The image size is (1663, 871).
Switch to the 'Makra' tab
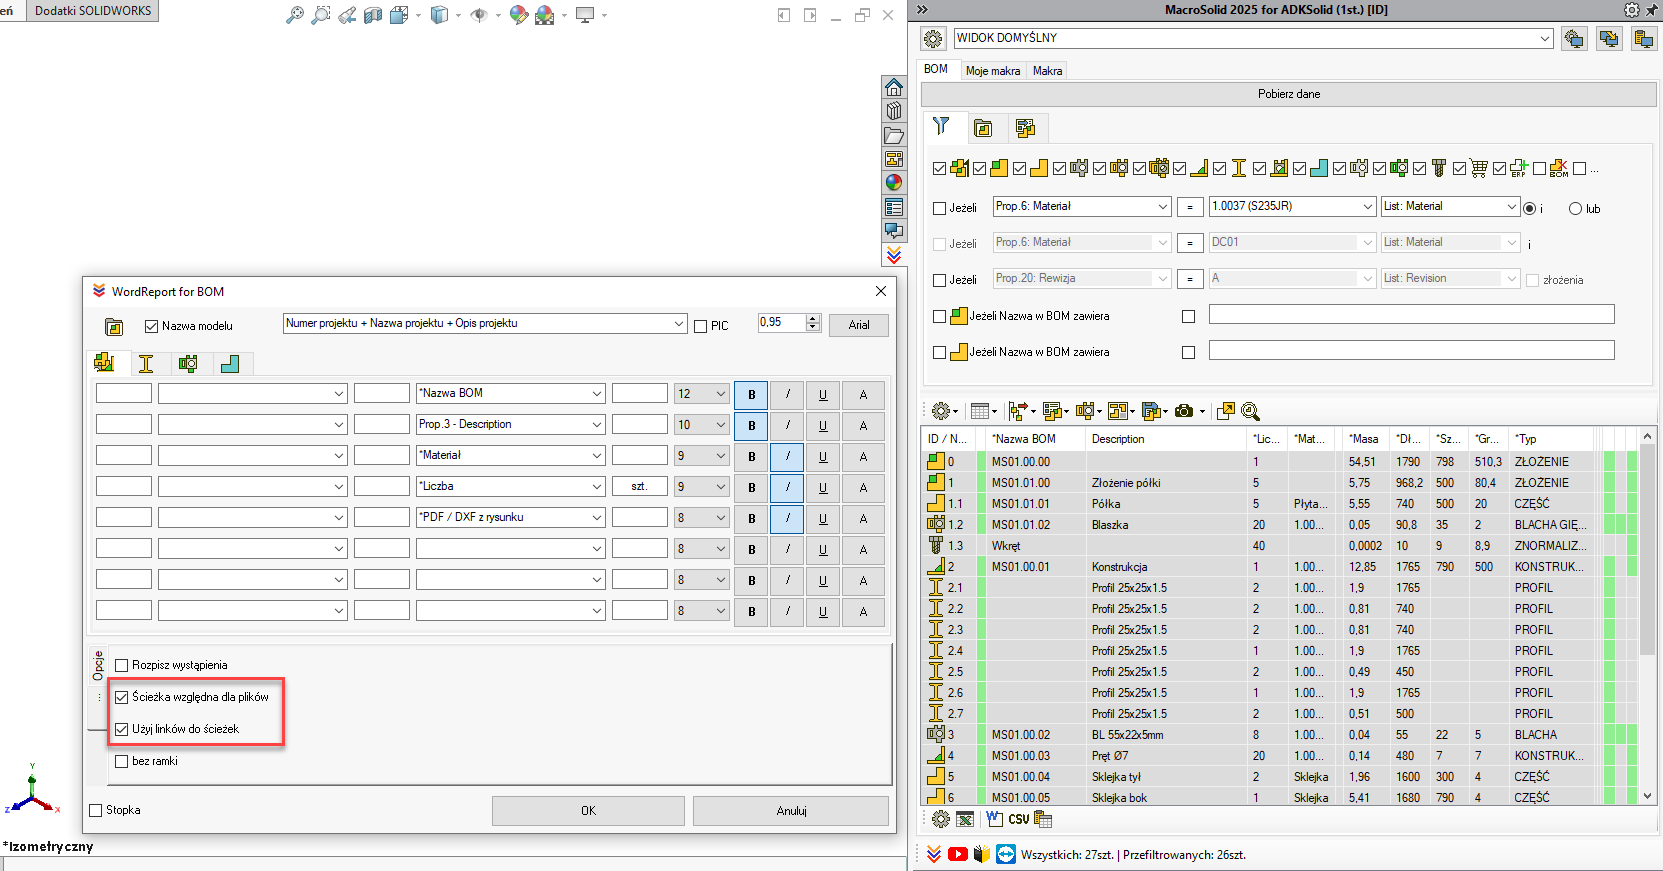click(1047, 71)
